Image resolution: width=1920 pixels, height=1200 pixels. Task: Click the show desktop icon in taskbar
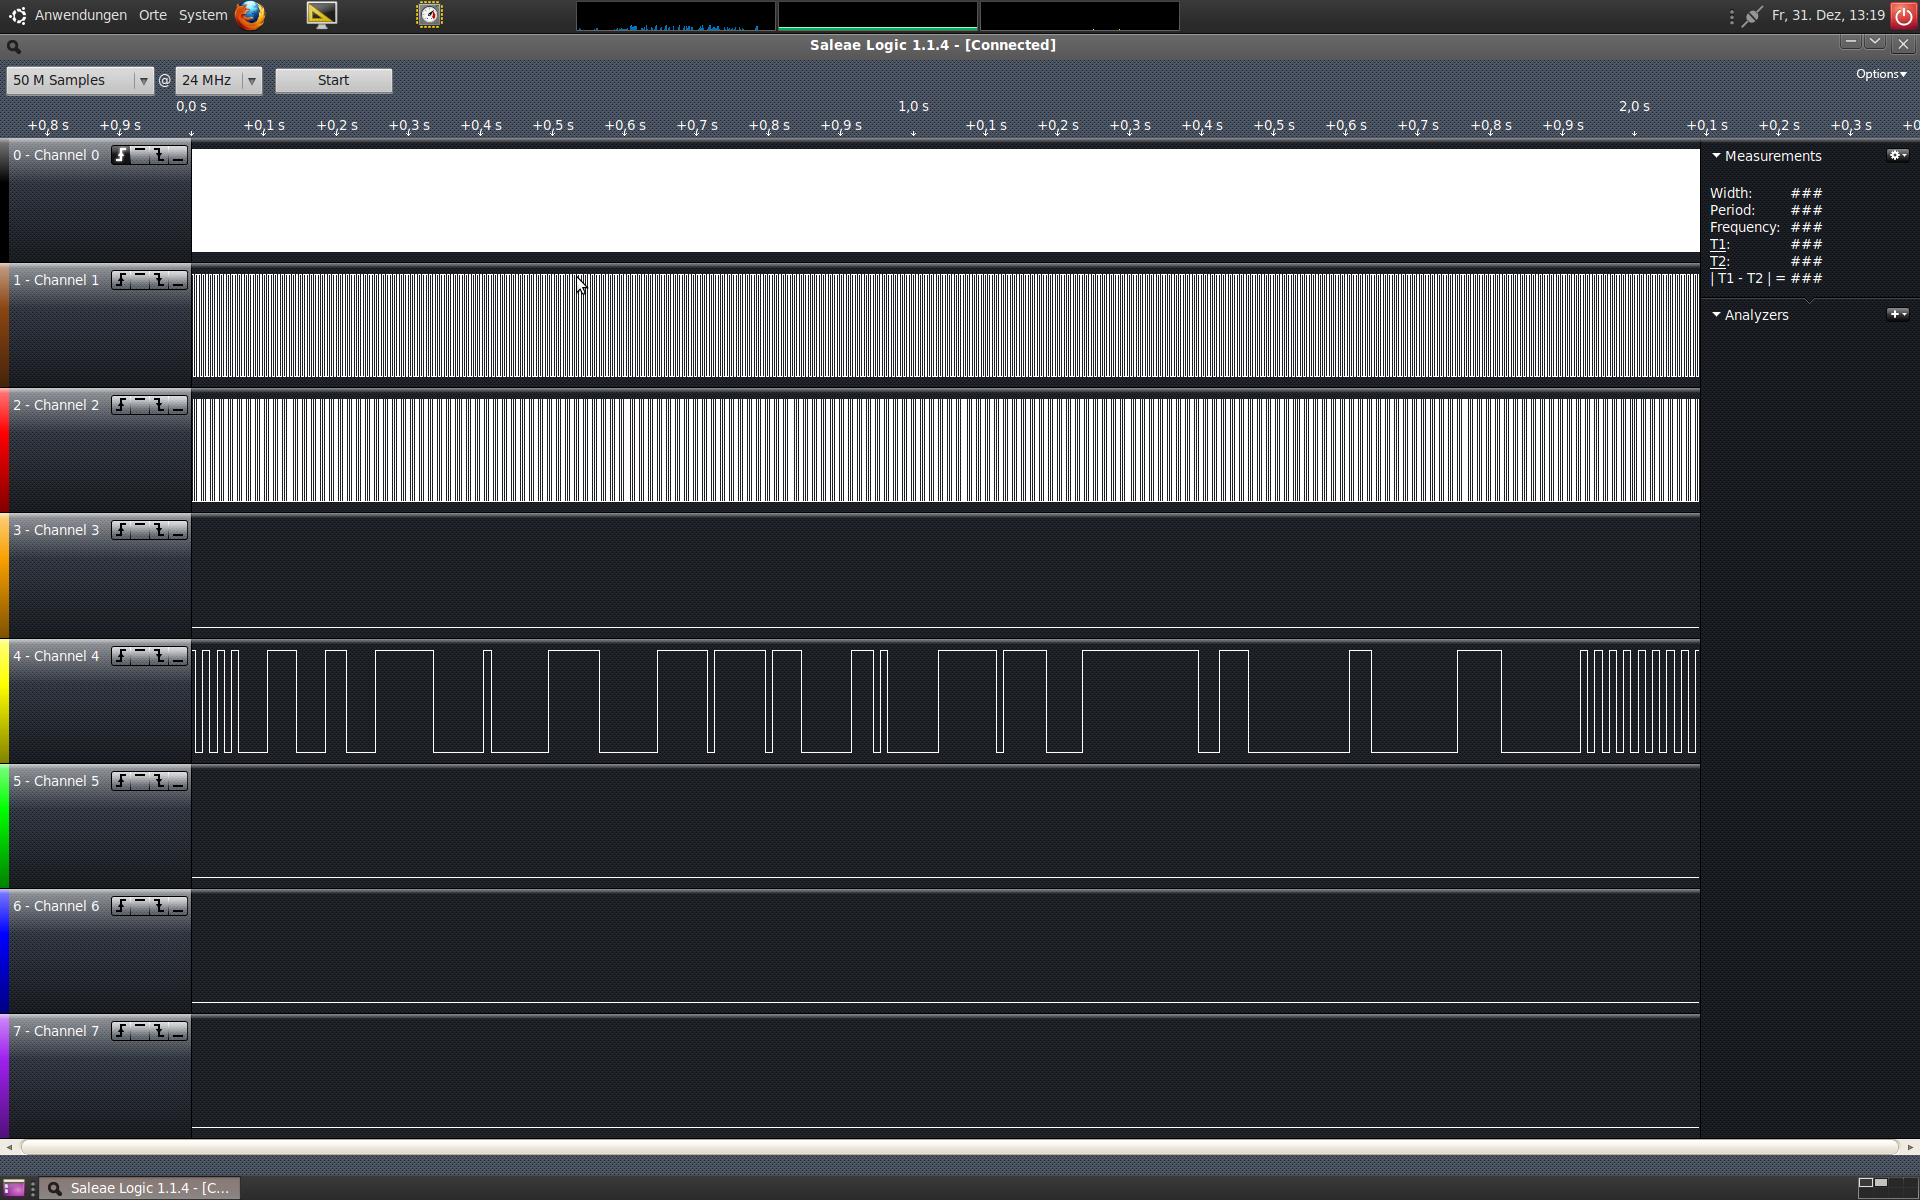coord(14,1188)
